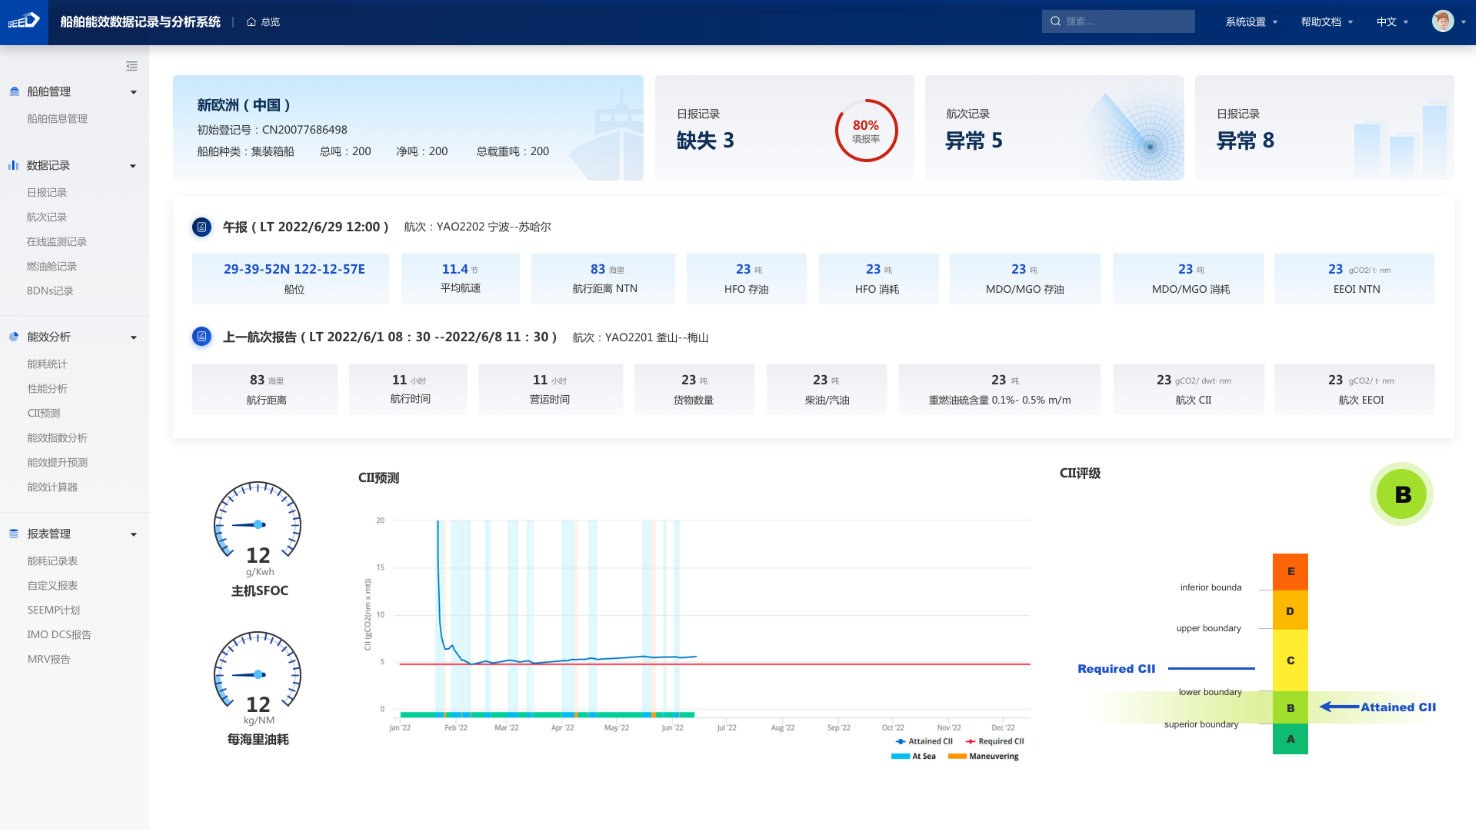Toggle Attained CII legend series
Screen dimensions: 1476x830
click(x=924, y=741)
